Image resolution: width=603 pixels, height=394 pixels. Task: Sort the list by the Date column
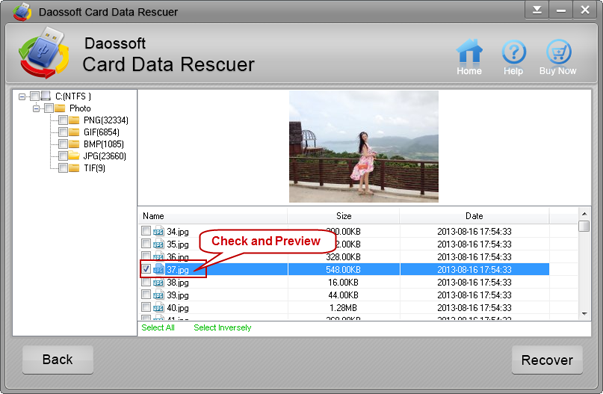tap(474, 216)
